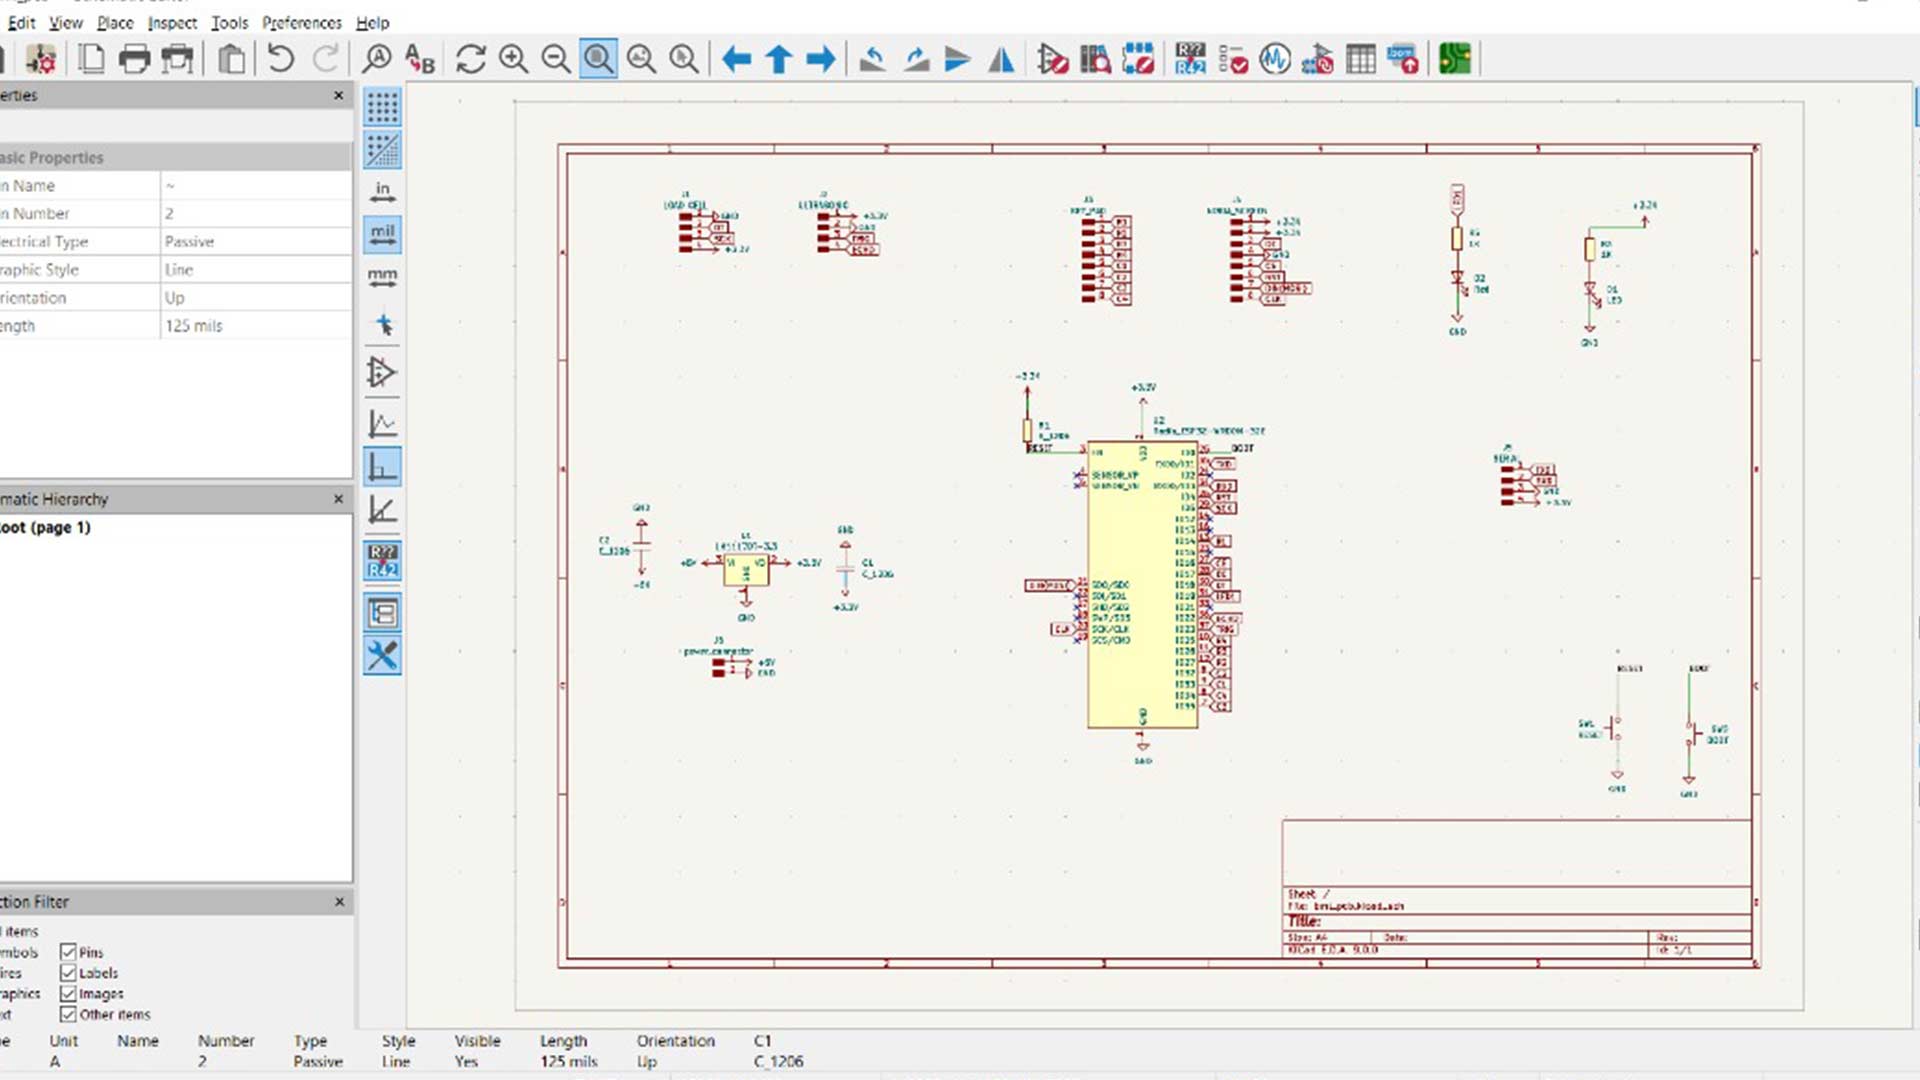Open the Footprint Editor
The image size is (1920, 1080).
point(1138,59)
